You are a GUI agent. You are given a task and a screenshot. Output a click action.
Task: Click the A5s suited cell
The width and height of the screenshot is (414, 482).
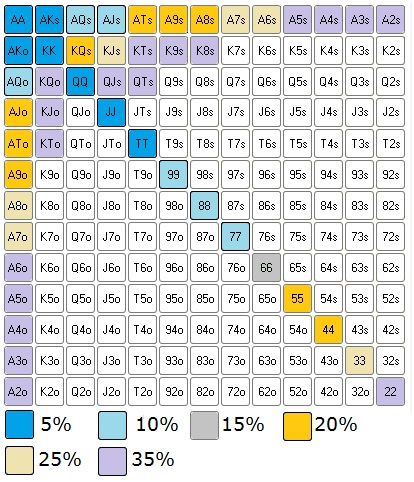(297, 20)
